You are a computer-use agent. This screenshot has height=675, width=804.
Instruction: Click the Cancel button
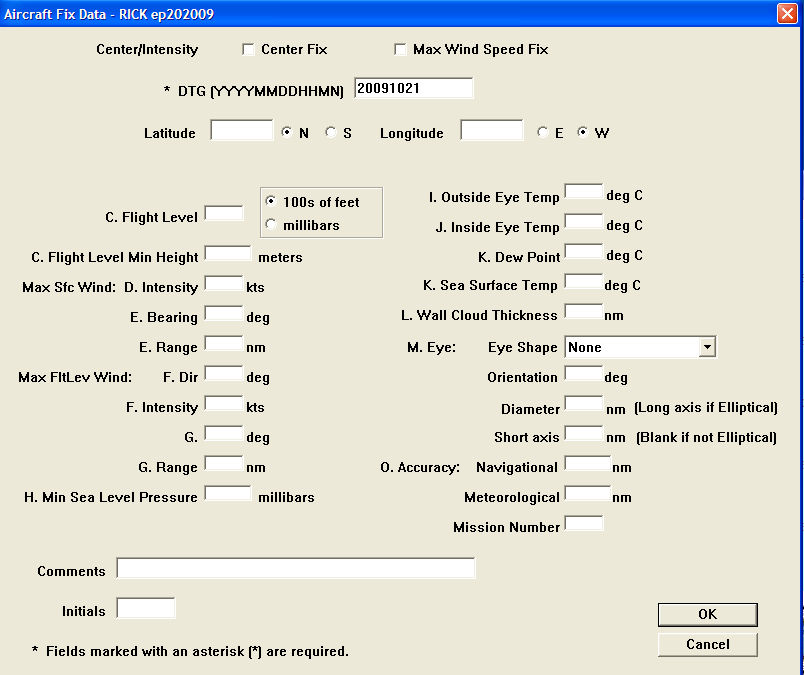(707, 644)
